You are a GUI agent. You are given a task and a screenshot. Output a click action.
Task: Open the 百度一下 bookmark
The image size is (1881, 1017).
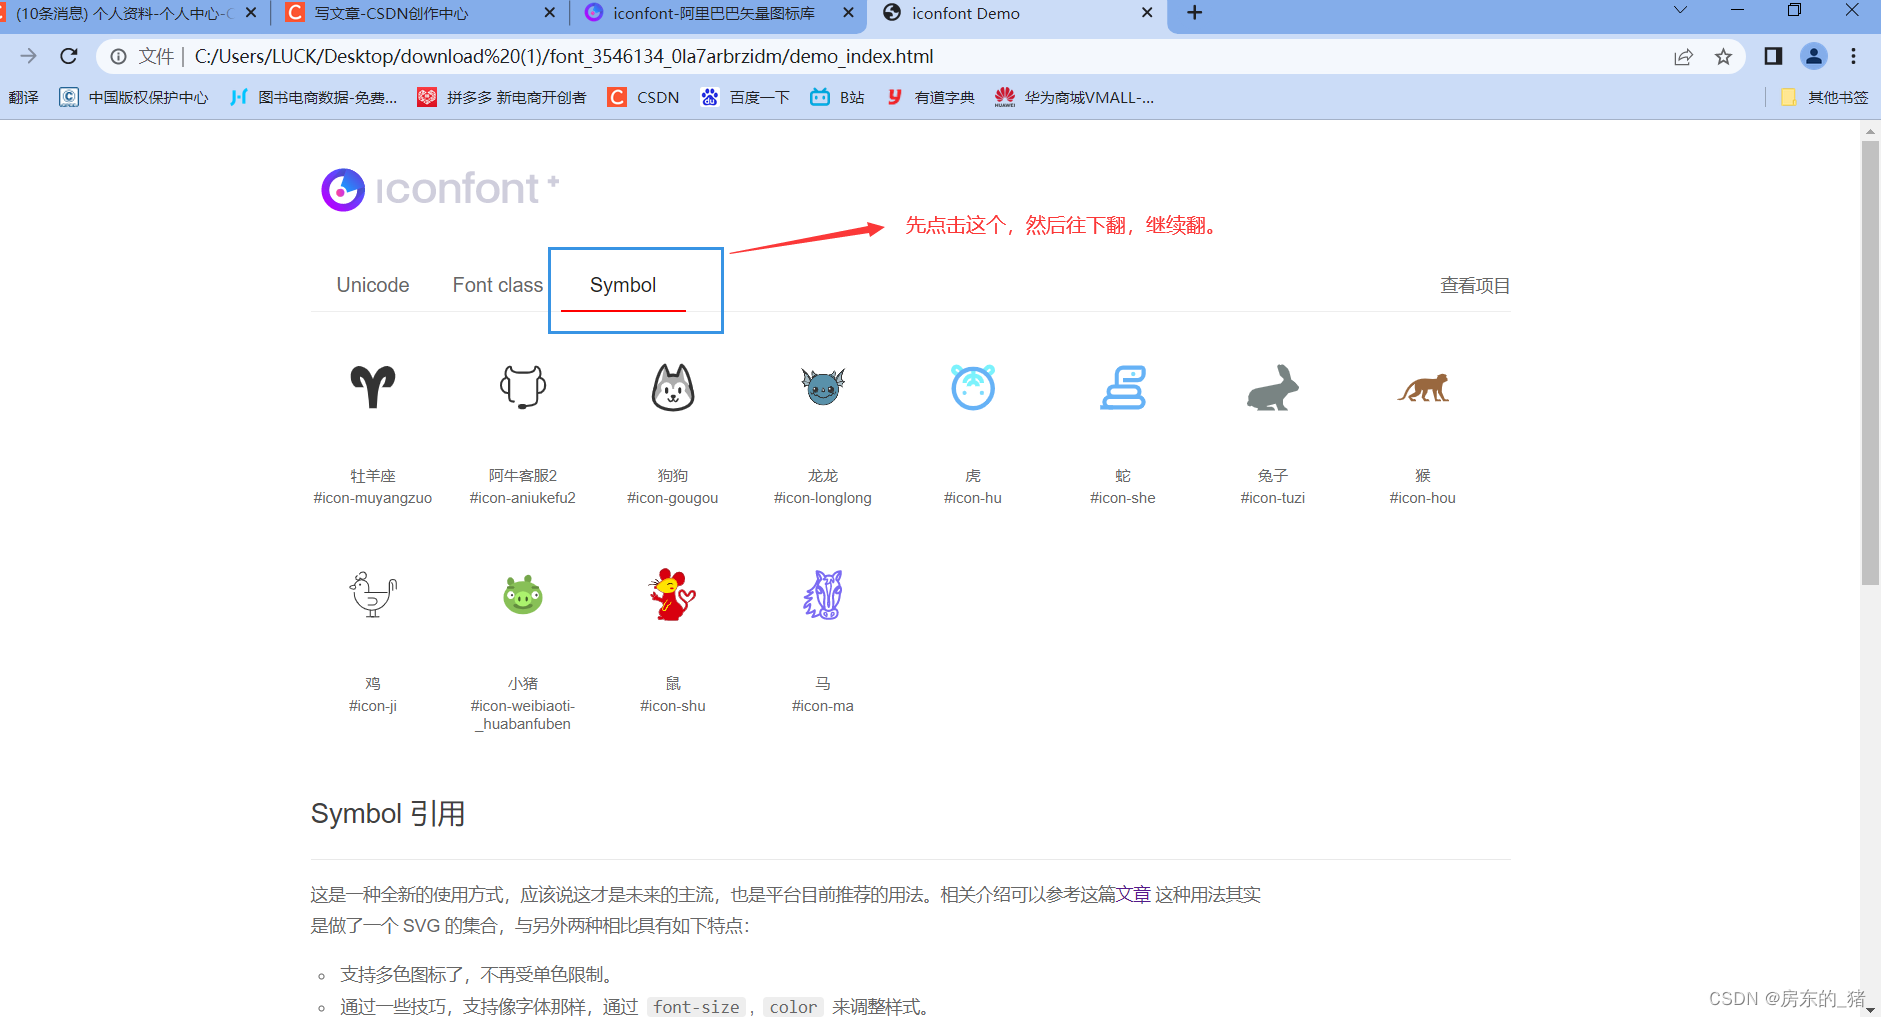pos(745,97)
